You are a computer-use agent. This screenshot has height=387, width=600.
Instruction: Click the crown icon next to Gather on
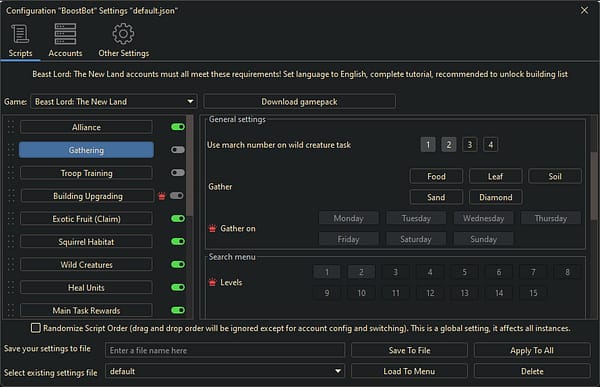tap(212, 229)
